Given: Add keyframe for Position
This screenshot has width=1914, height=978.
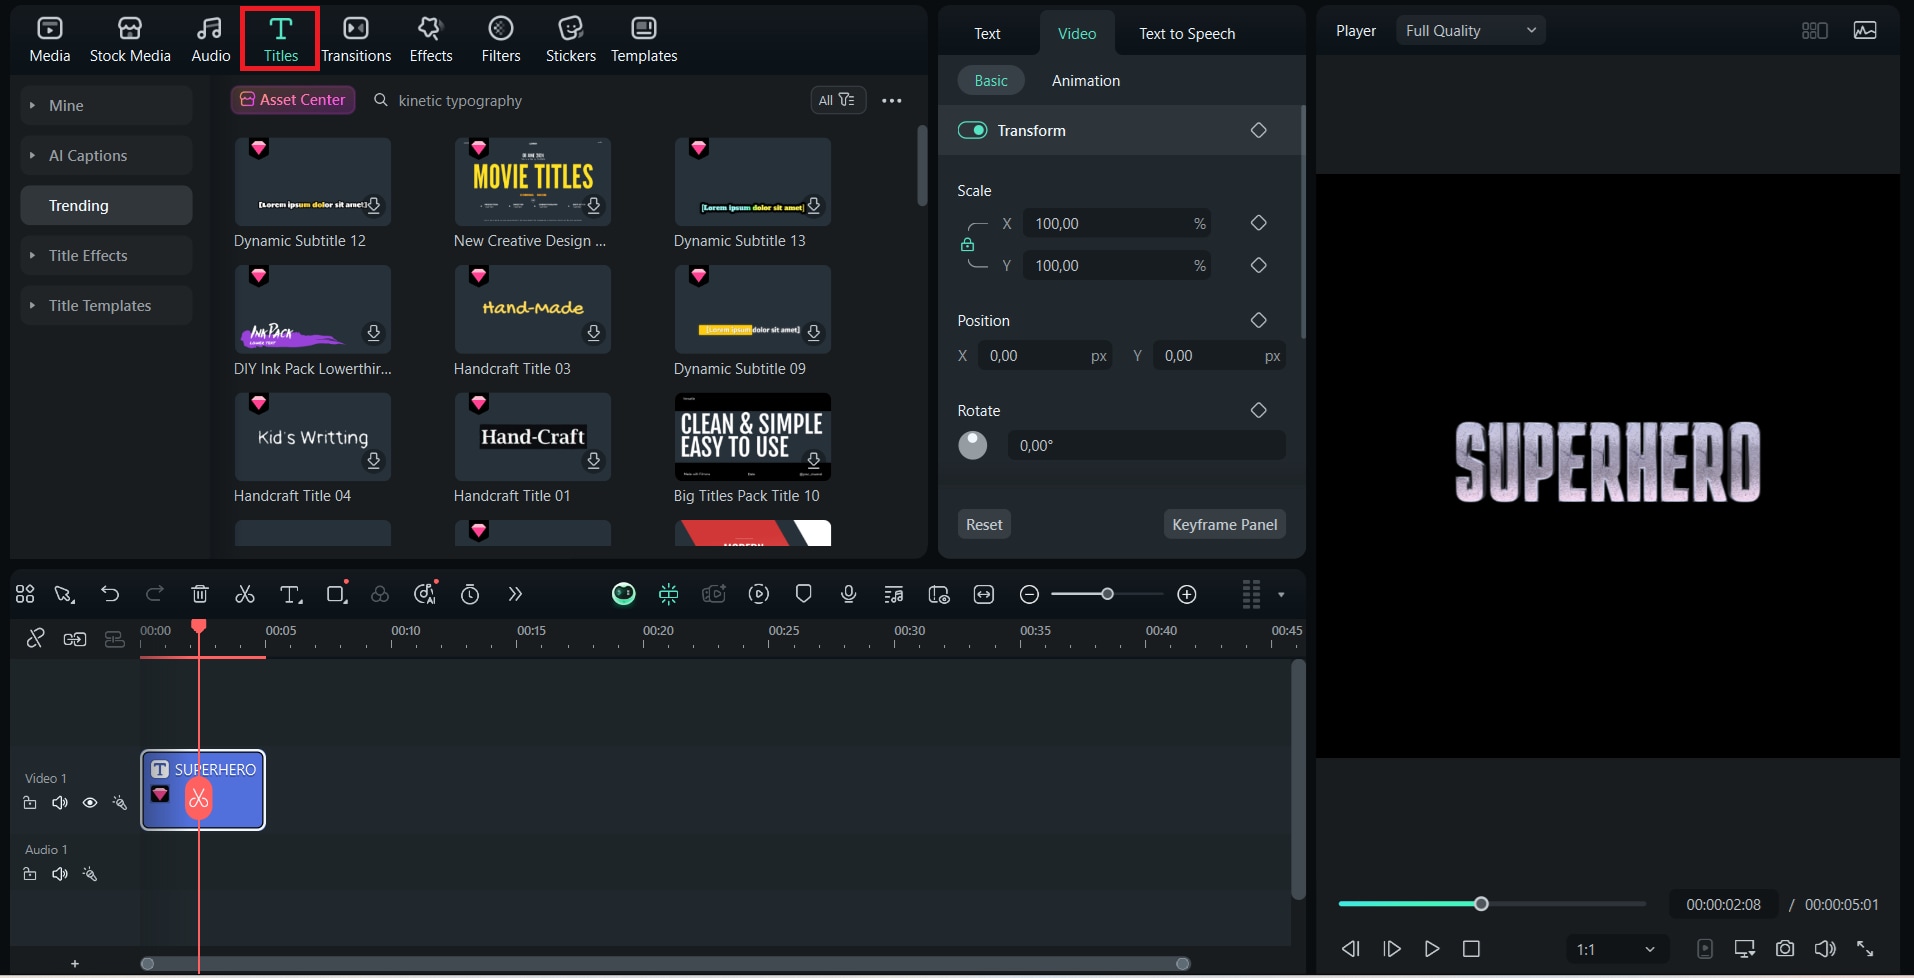Looking at the screenshot, I should [x=1259, y=320].
